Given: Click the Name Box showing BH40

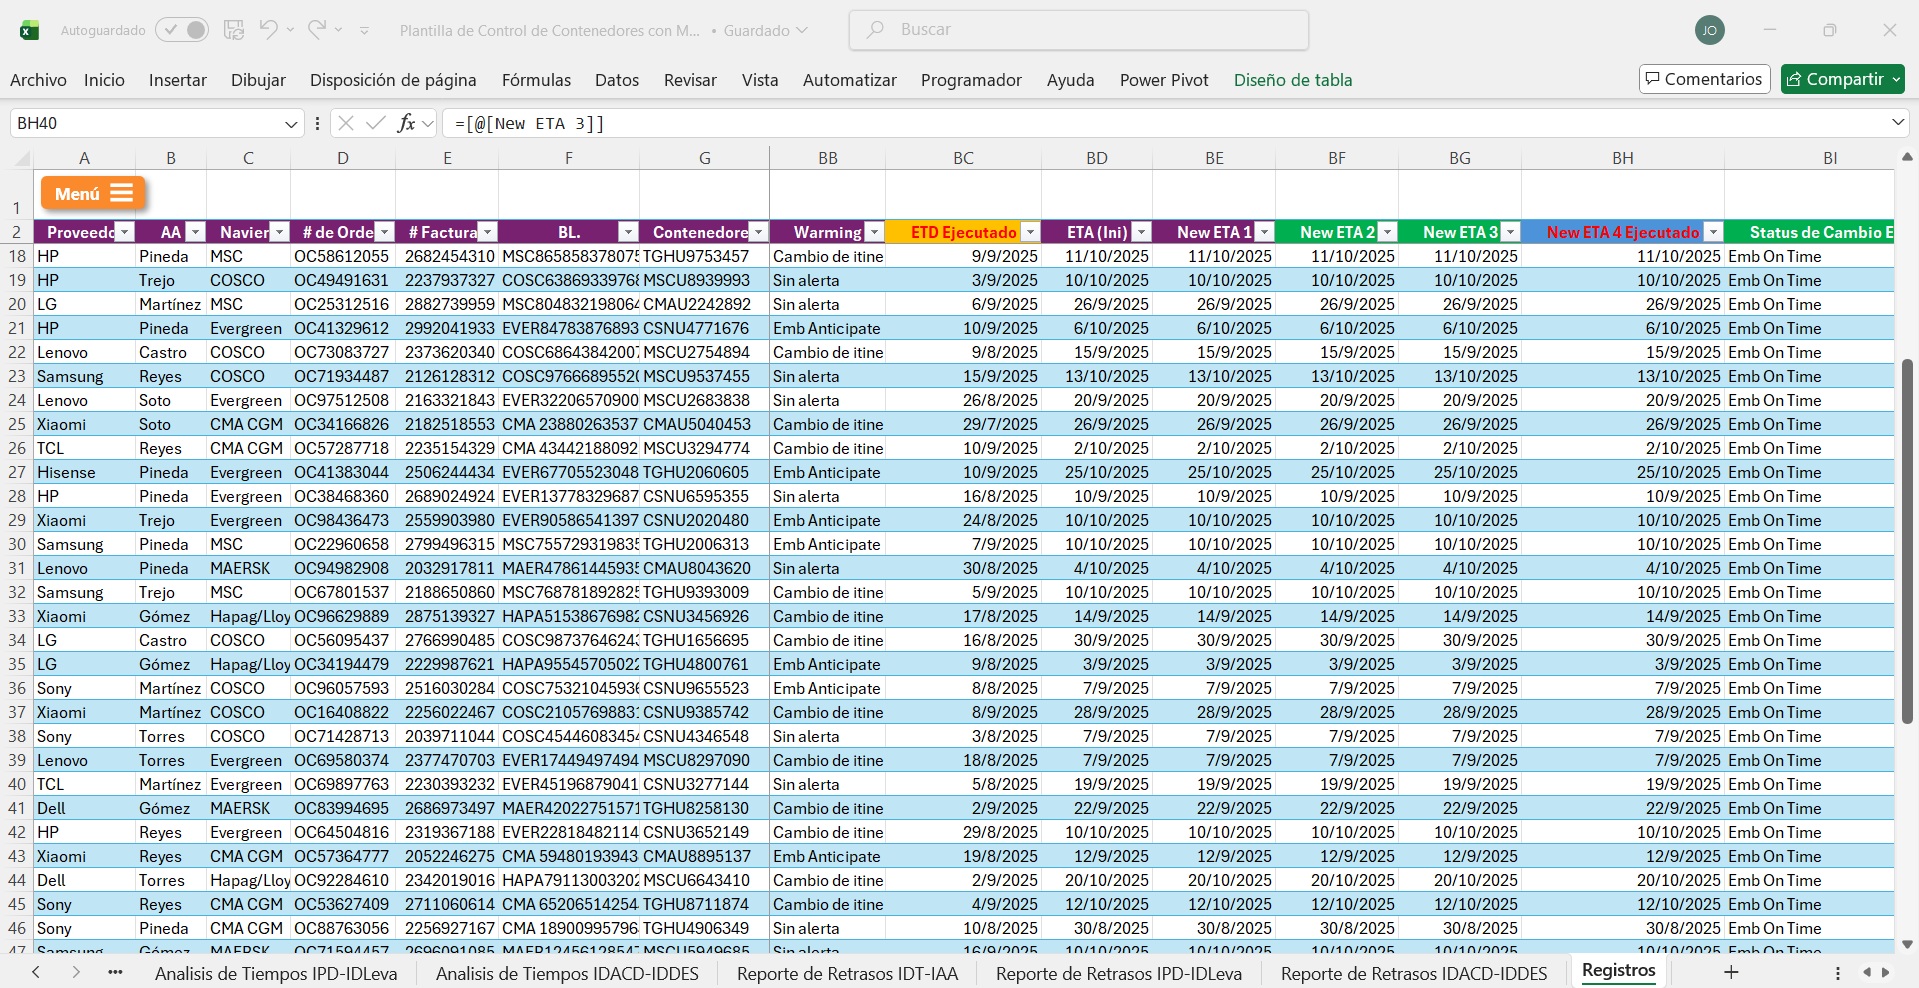Looking at the screenshot, I should [x=145, y=123].
